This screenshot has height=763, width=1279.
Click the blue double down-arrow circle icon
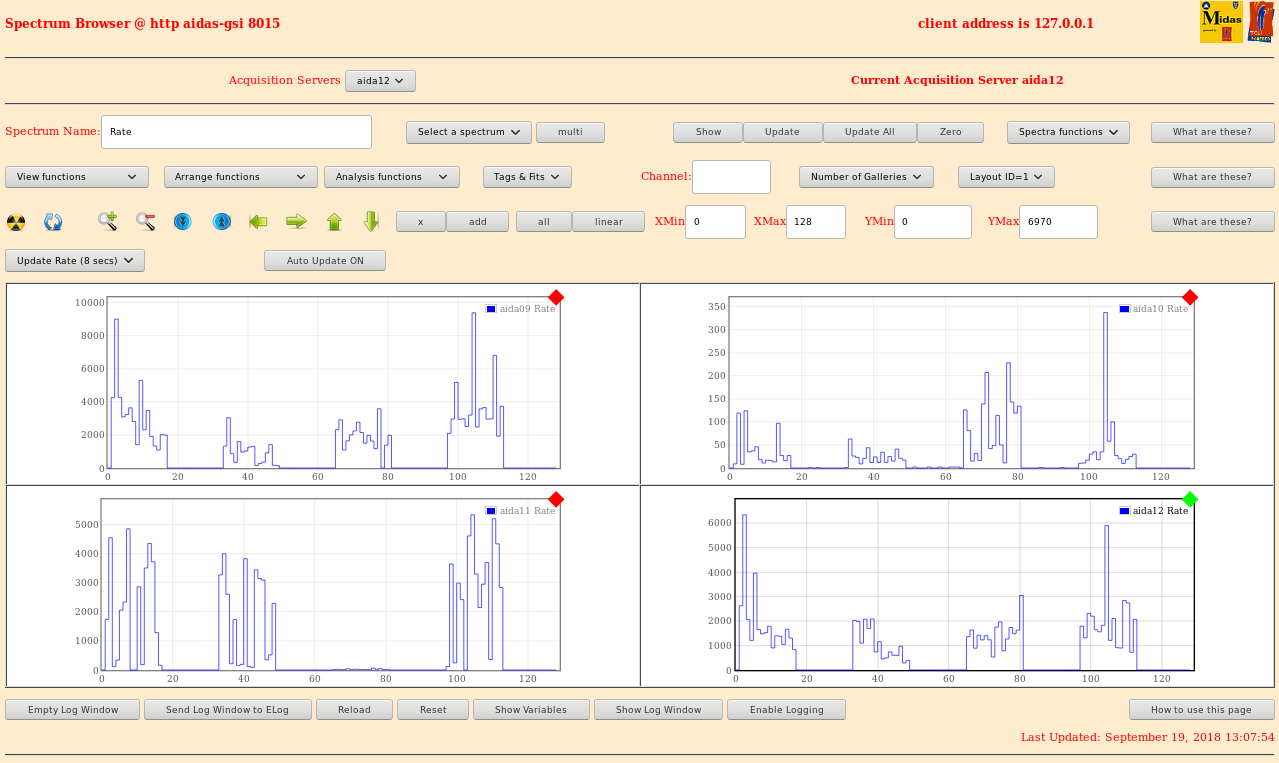[182, 221]
